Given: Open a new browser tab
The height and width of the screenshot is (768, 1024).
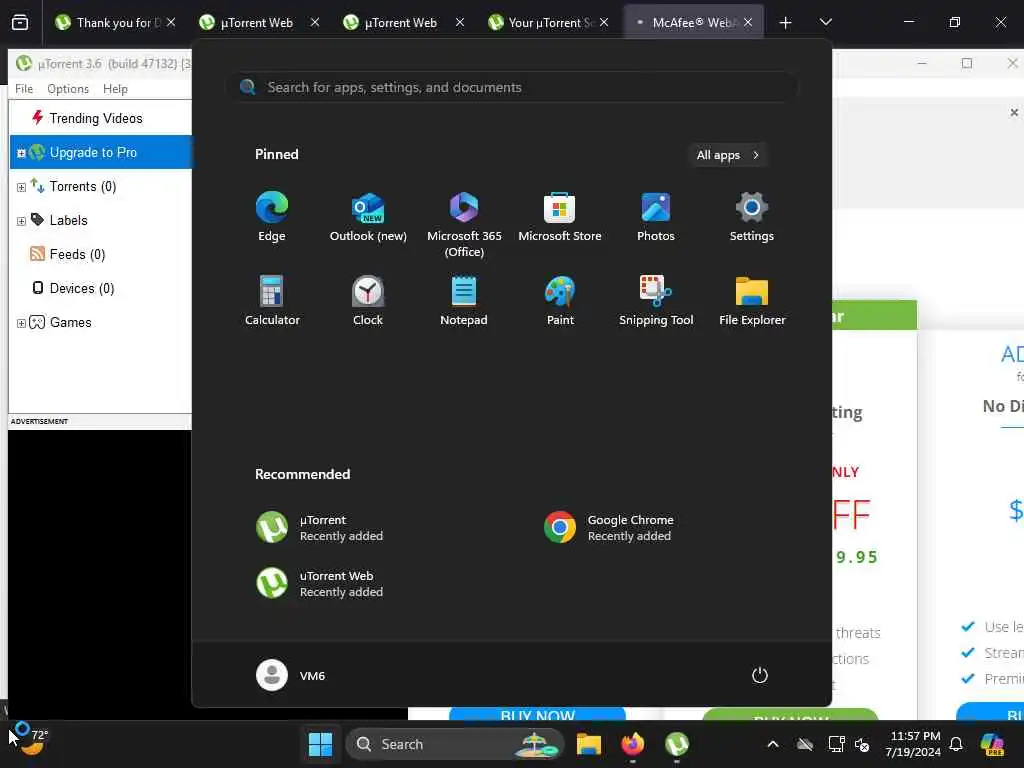Looking at the screenshot, I should (x=785, y=23).
